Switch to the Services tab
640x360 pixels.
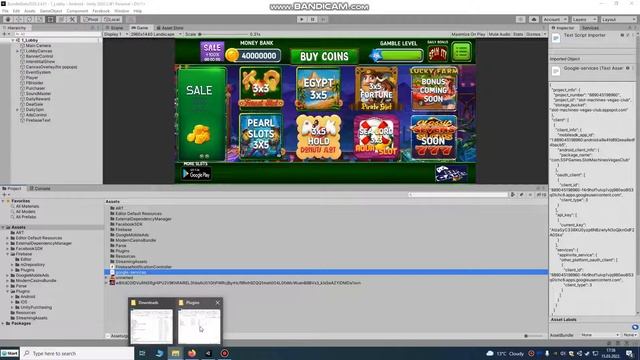(x=590, y=28)
